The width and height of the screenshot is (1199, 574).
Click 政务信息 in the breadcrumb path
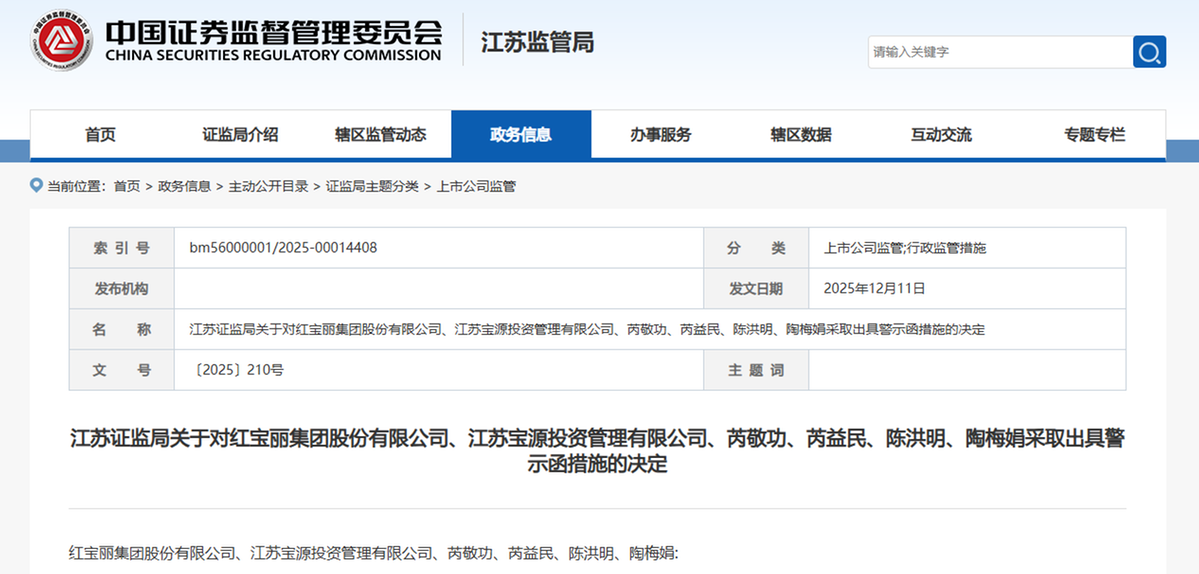pyautogui.click(x=184, y=186)
